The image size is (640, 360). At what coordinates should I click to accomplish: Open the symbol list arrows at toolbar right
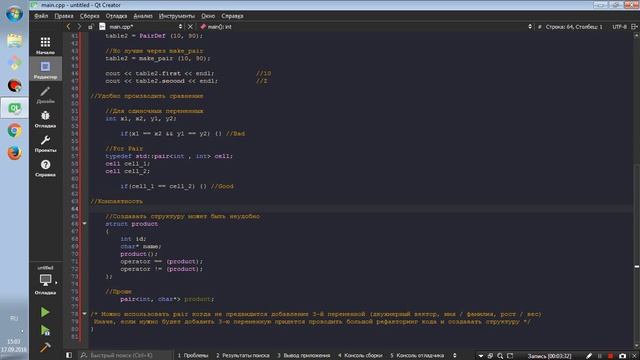tap(530, 27)
